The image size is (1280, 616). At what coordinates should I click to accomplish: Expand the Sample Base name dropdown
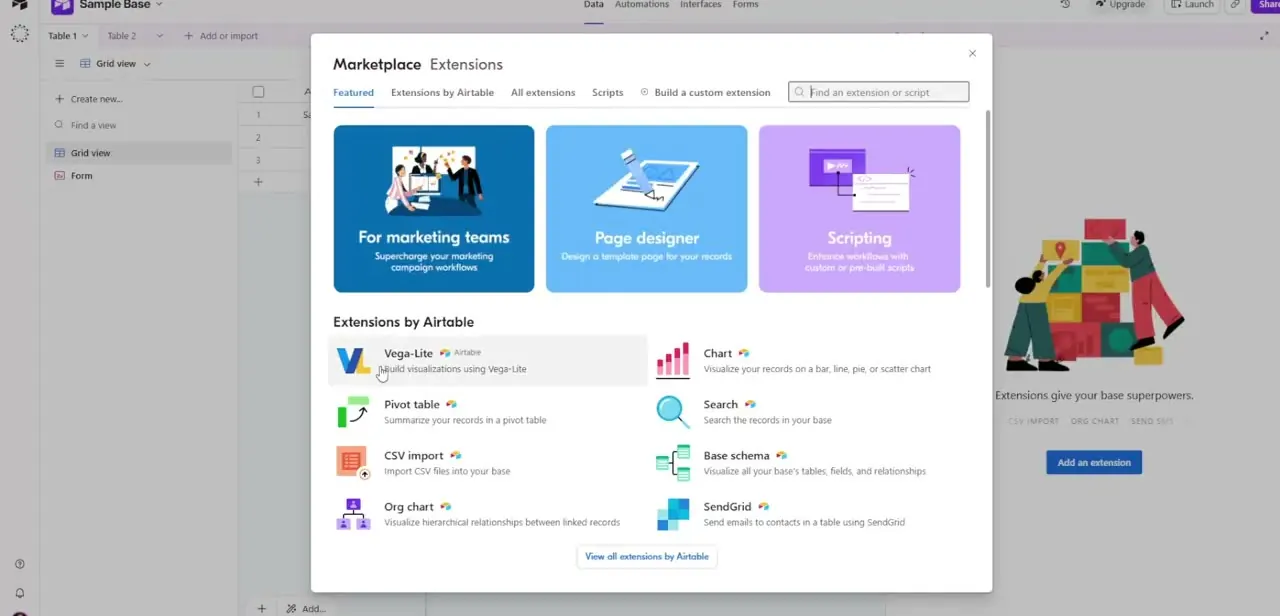(159, 5)
